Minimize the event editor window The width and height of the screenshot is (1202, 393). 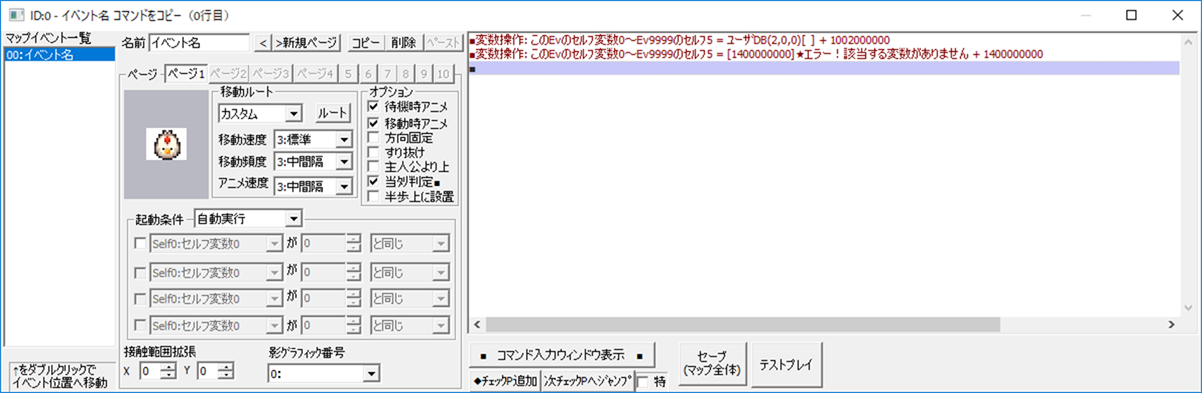[x=1086, y=15]
